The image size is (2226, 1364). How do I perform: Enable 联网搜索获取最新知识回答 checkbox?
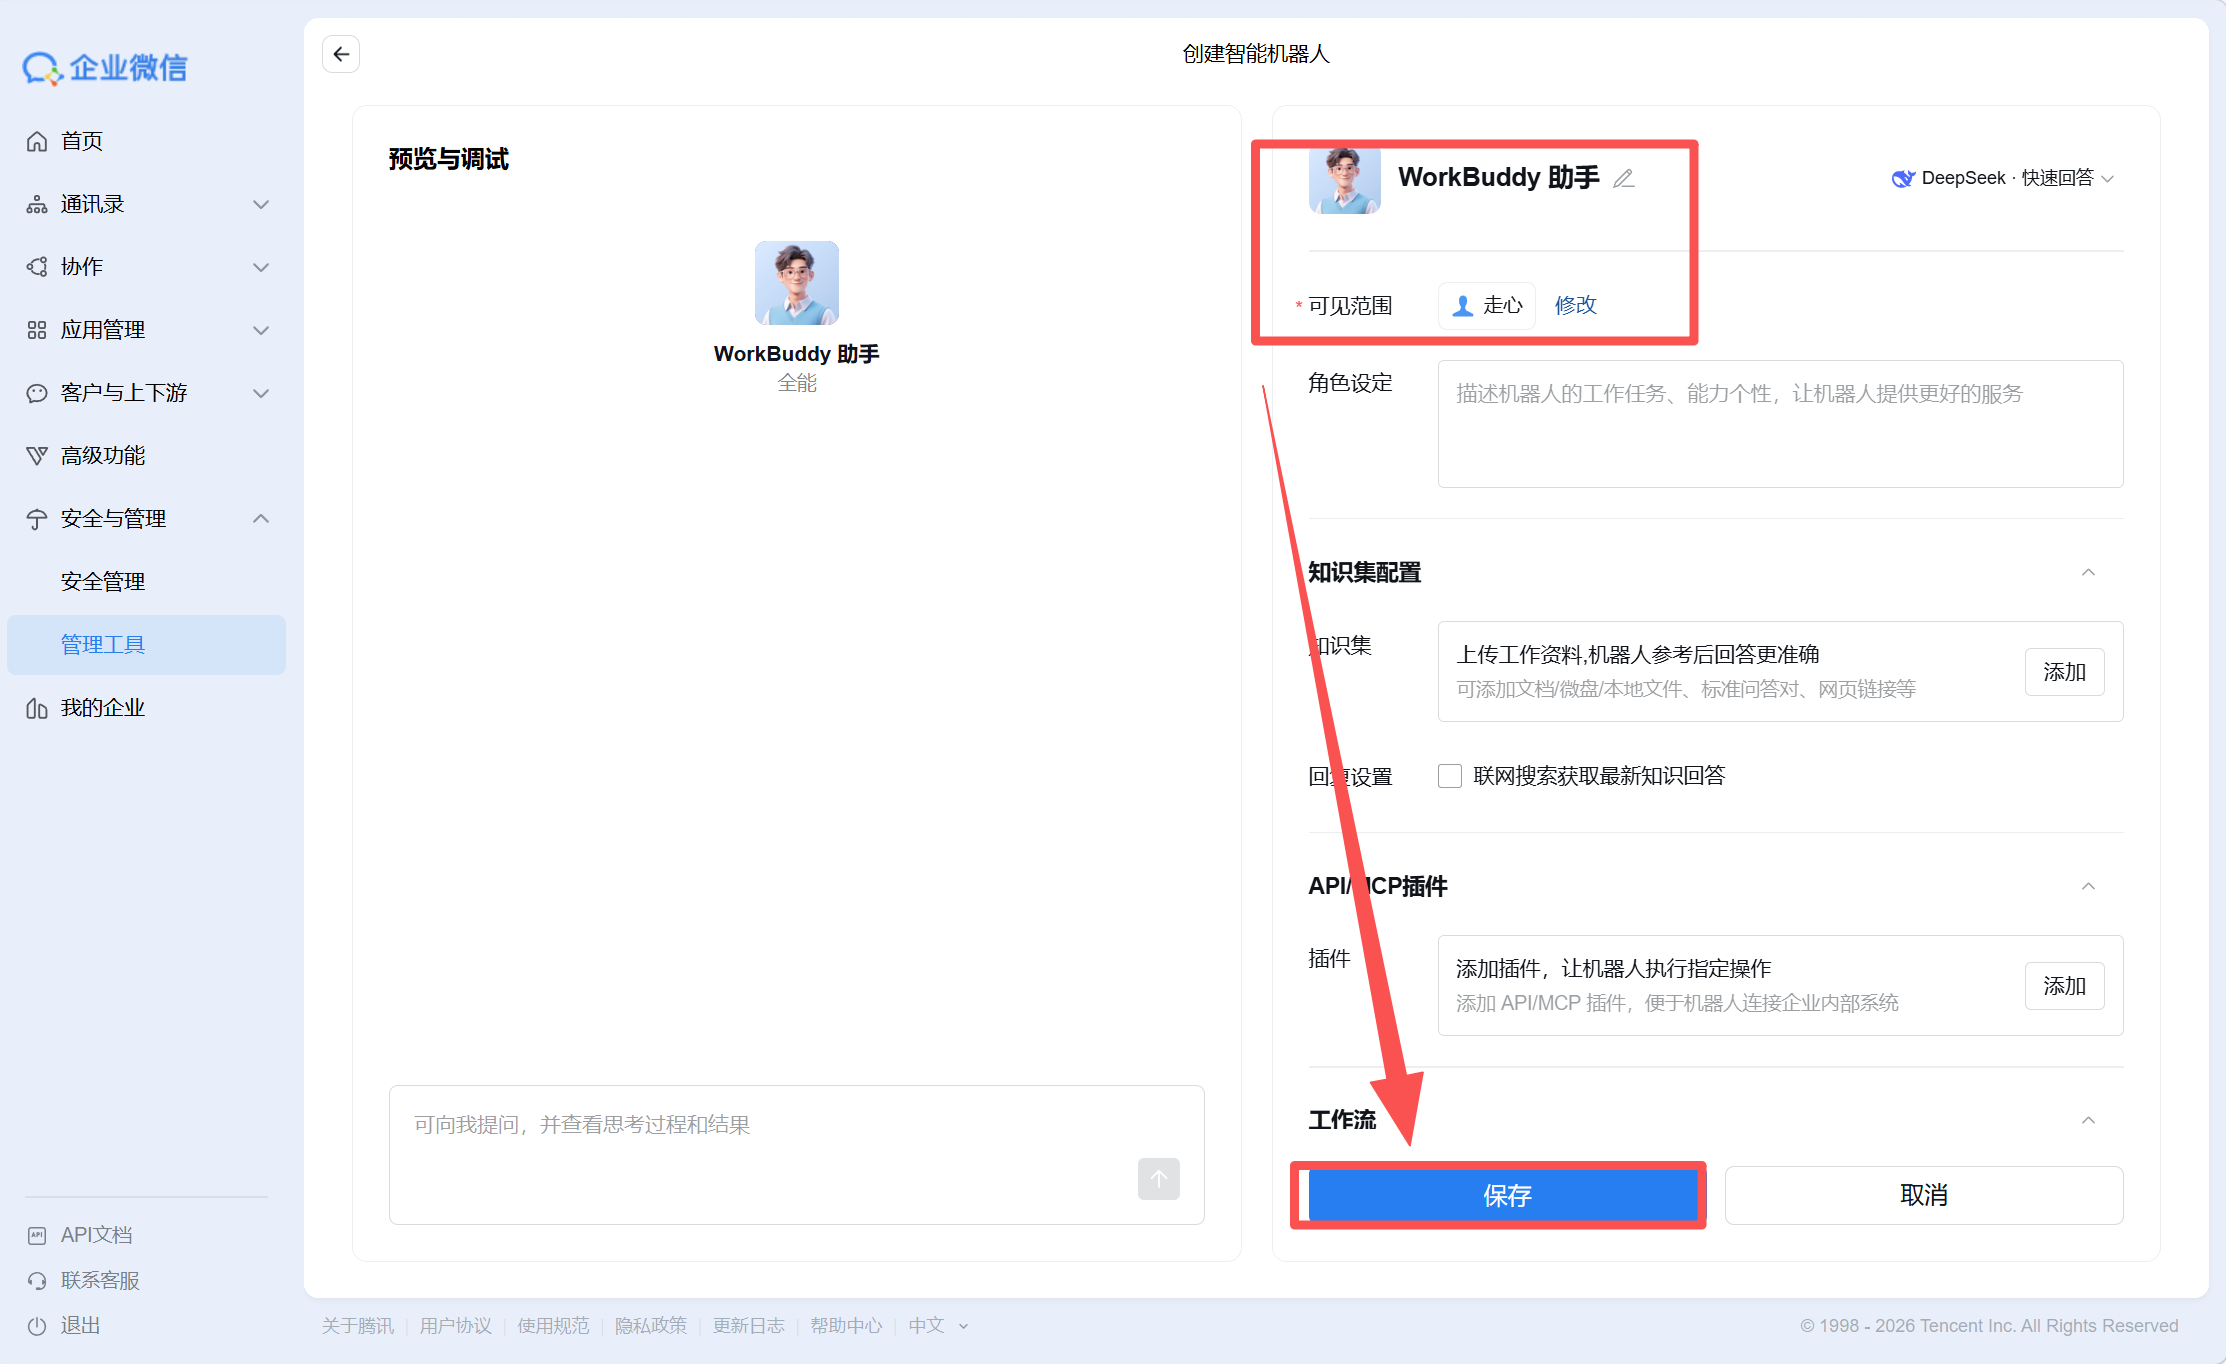point(1450,776)
